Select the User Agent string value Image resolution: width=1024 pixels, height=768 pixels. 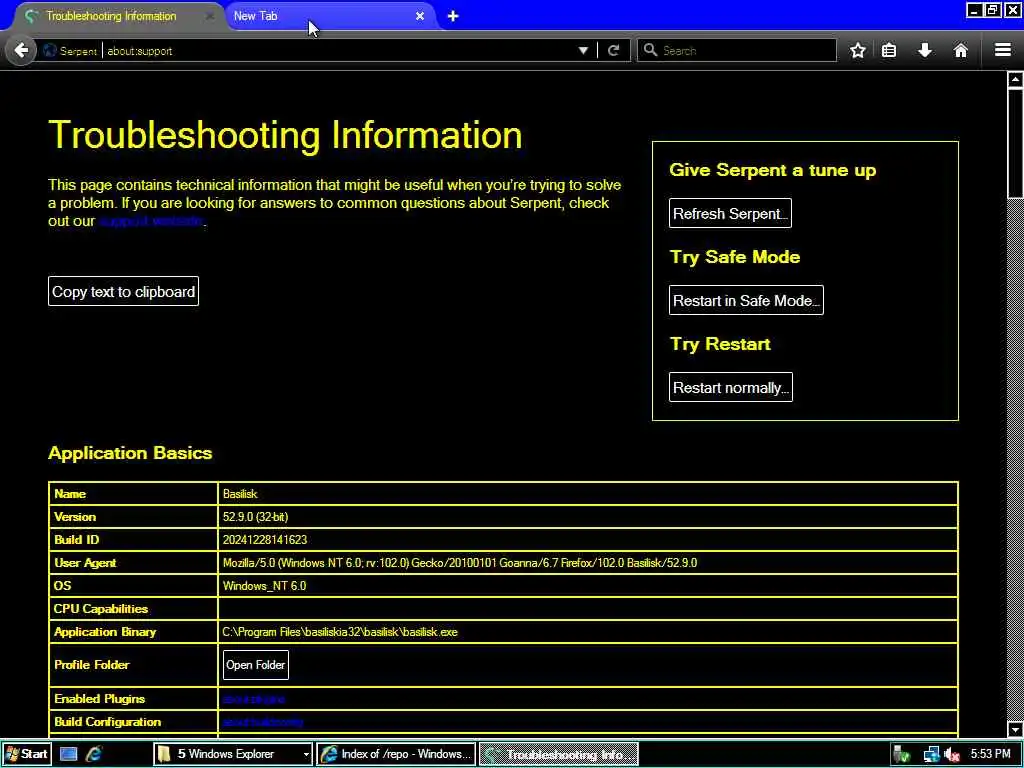coord(460,562)
